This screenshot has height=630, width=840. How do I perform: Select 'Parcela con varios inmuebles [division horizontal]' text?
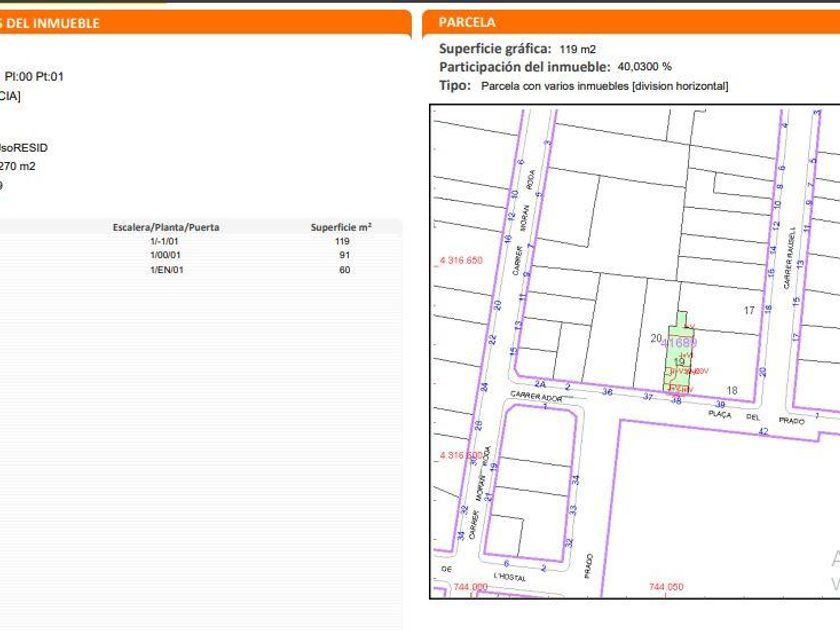[604, 86]
